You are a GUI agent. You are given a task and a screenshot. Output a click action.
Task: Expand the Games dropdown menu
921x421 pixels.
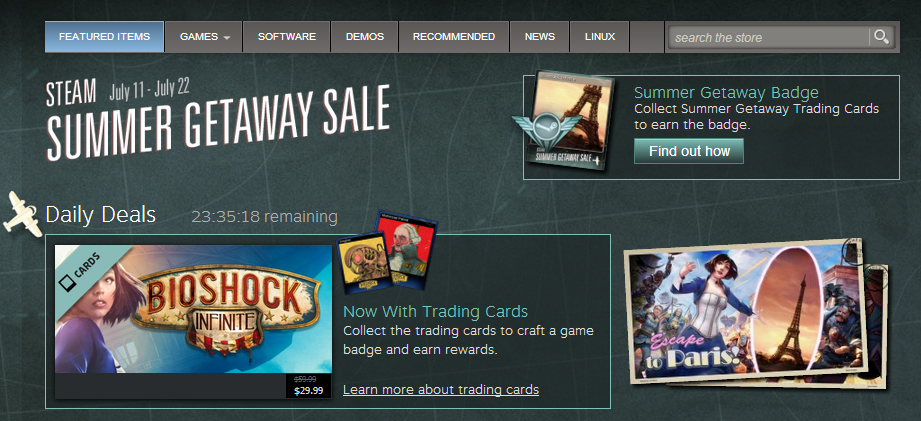204,36
